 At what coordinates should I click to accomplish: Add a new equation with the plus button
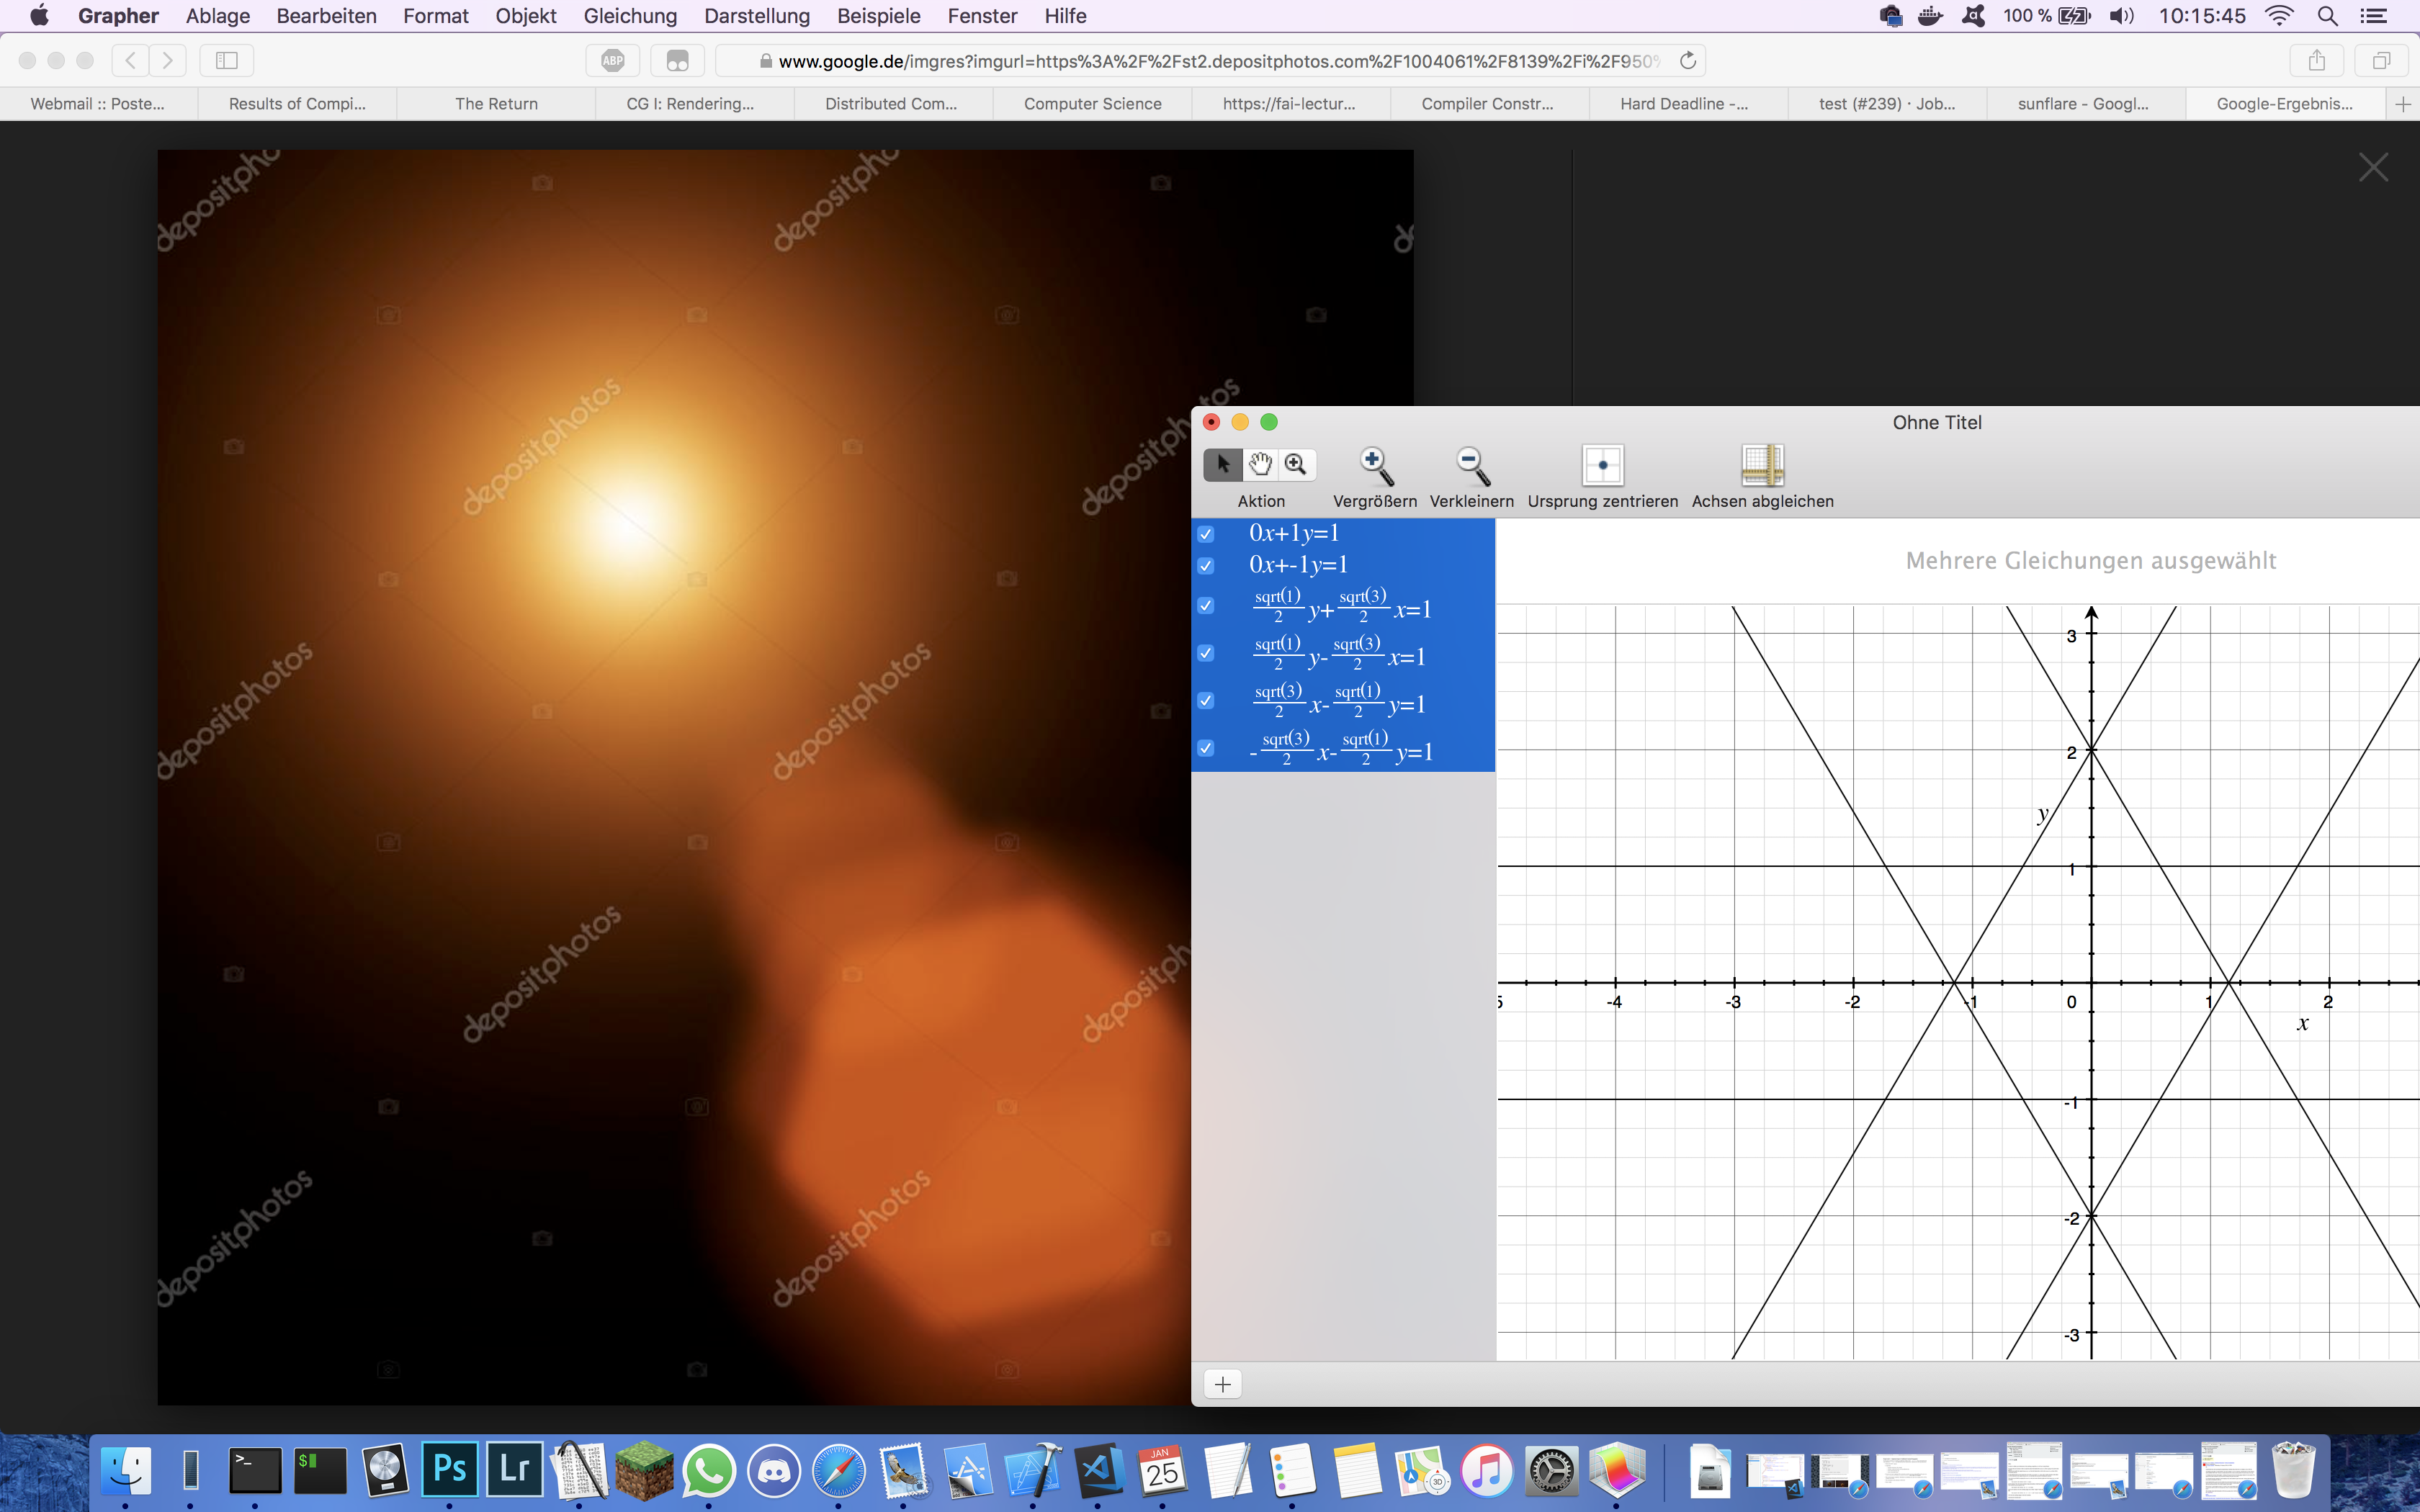(x=1223, y=1384)
